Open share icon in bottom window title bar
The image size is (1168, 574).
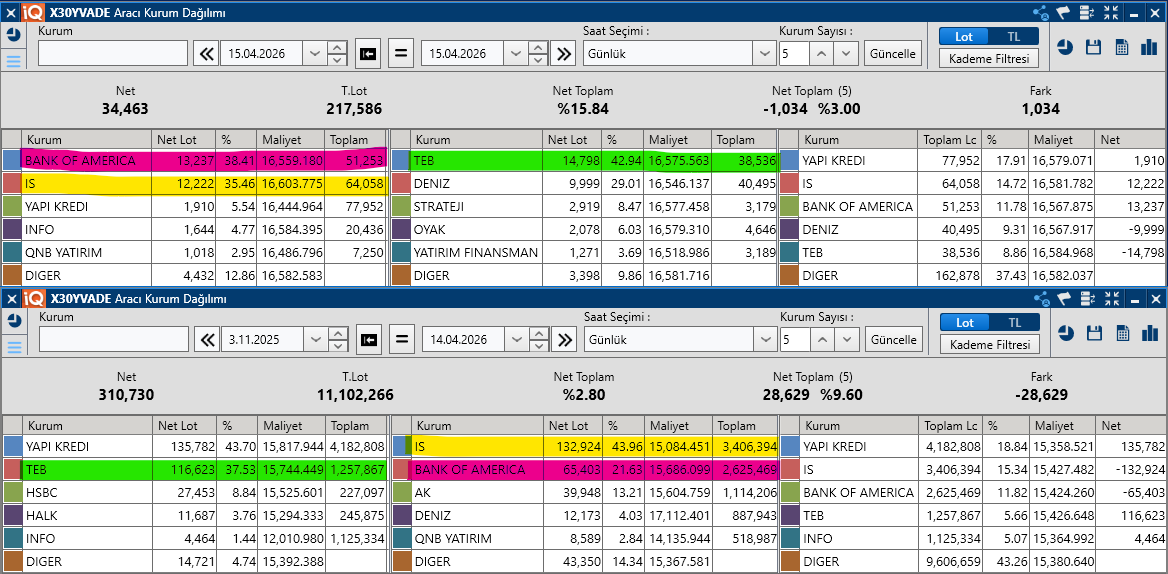click(x=1041, y=299)
